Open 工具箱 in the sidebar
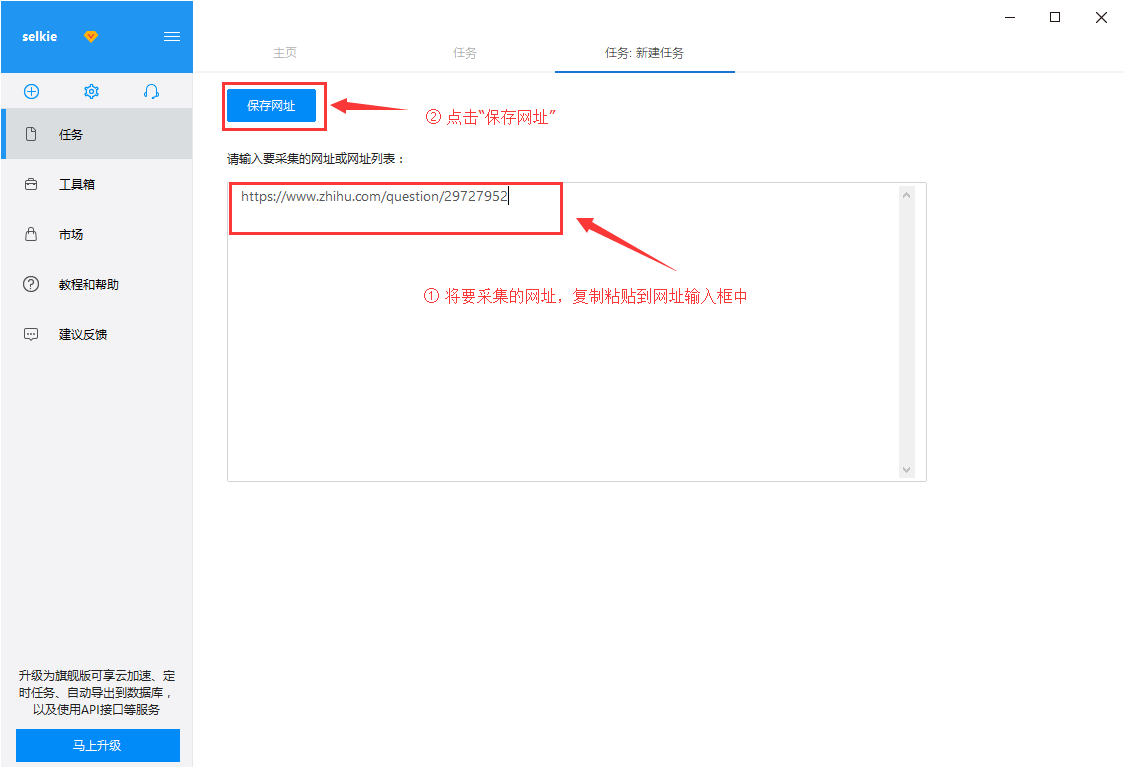This screenshot has width=1125, height=768. click(x=97, y=184)
